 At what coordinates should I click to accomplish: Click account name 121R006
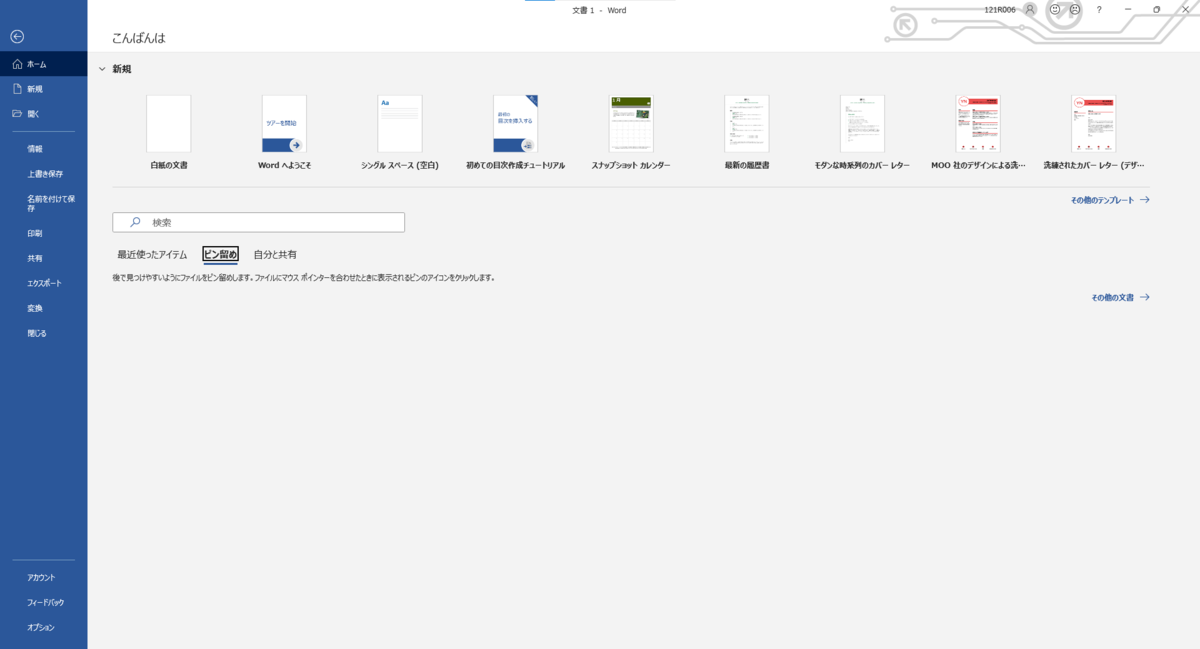coord(999,10)
